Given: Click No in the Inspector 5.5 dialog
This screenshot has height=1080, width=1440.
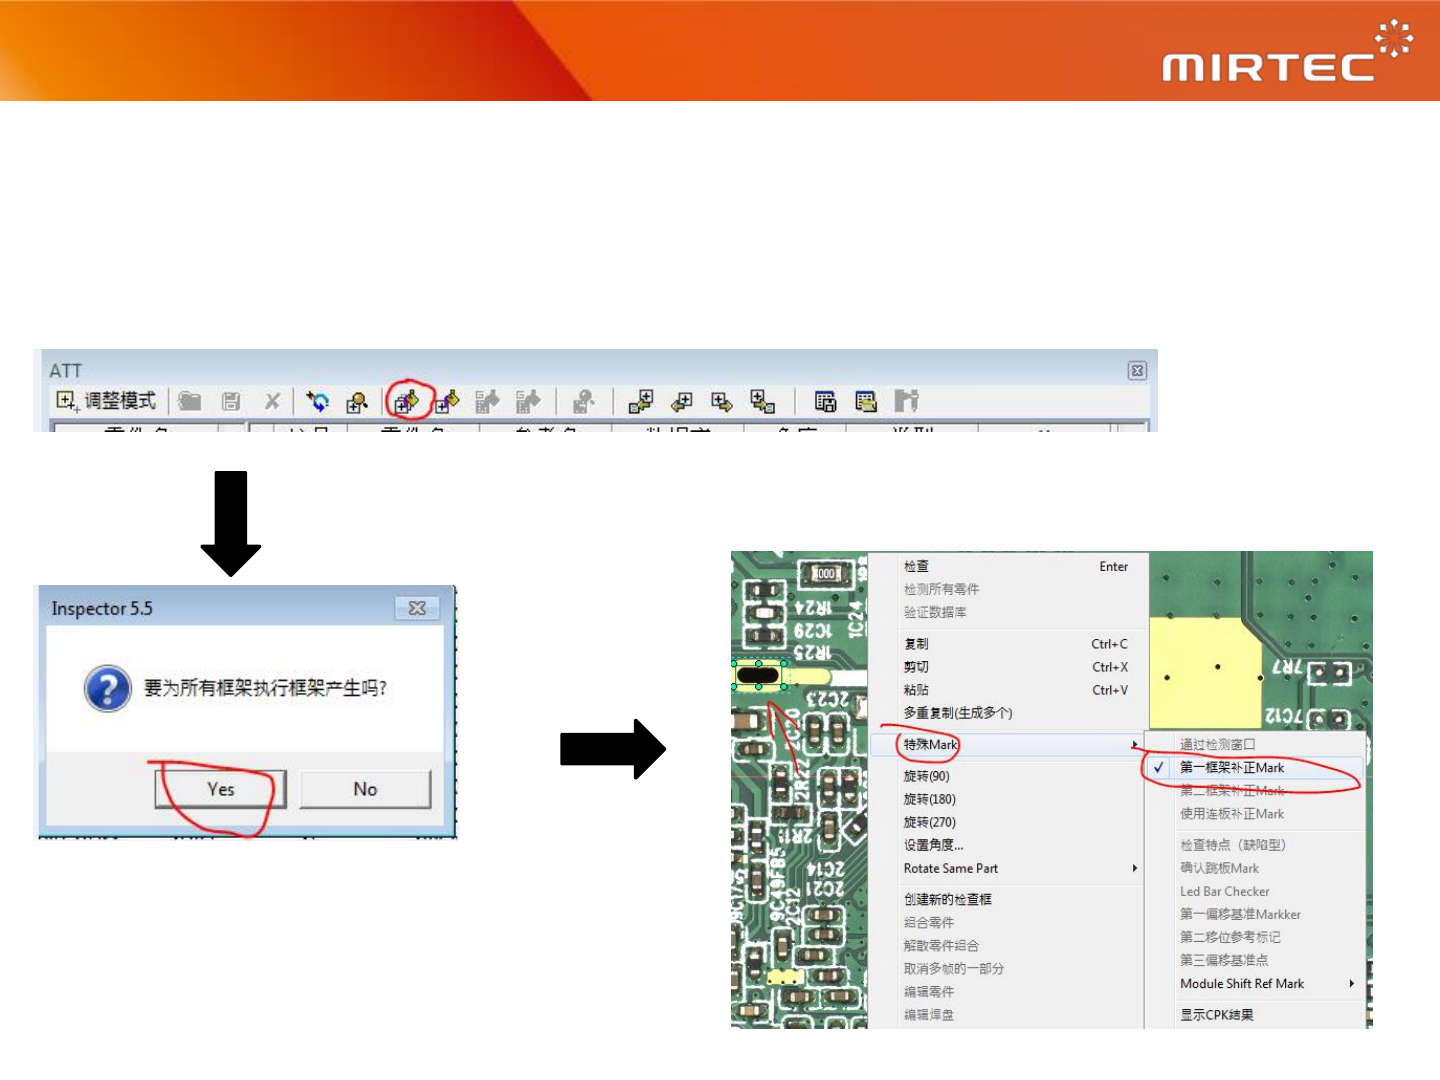Looking at the screenshot, I should (x=365, y=789).
